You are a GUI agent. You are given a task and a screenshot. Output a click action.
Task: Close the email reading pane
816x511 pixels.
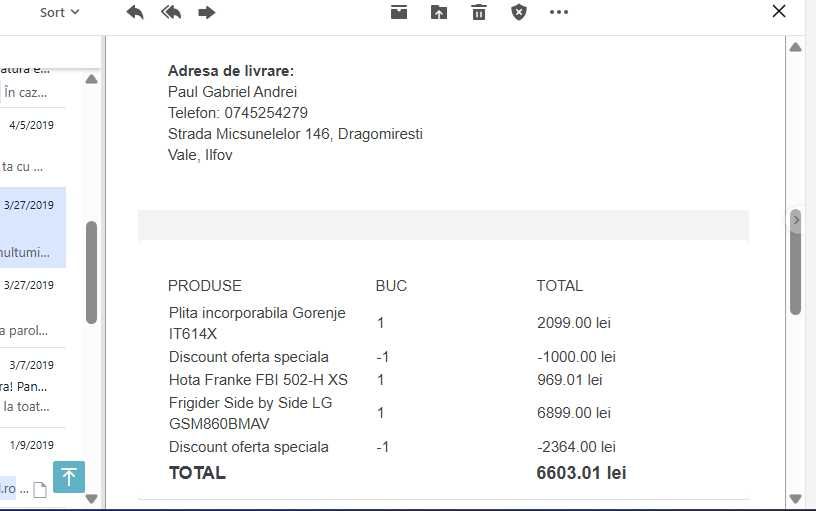780,12
